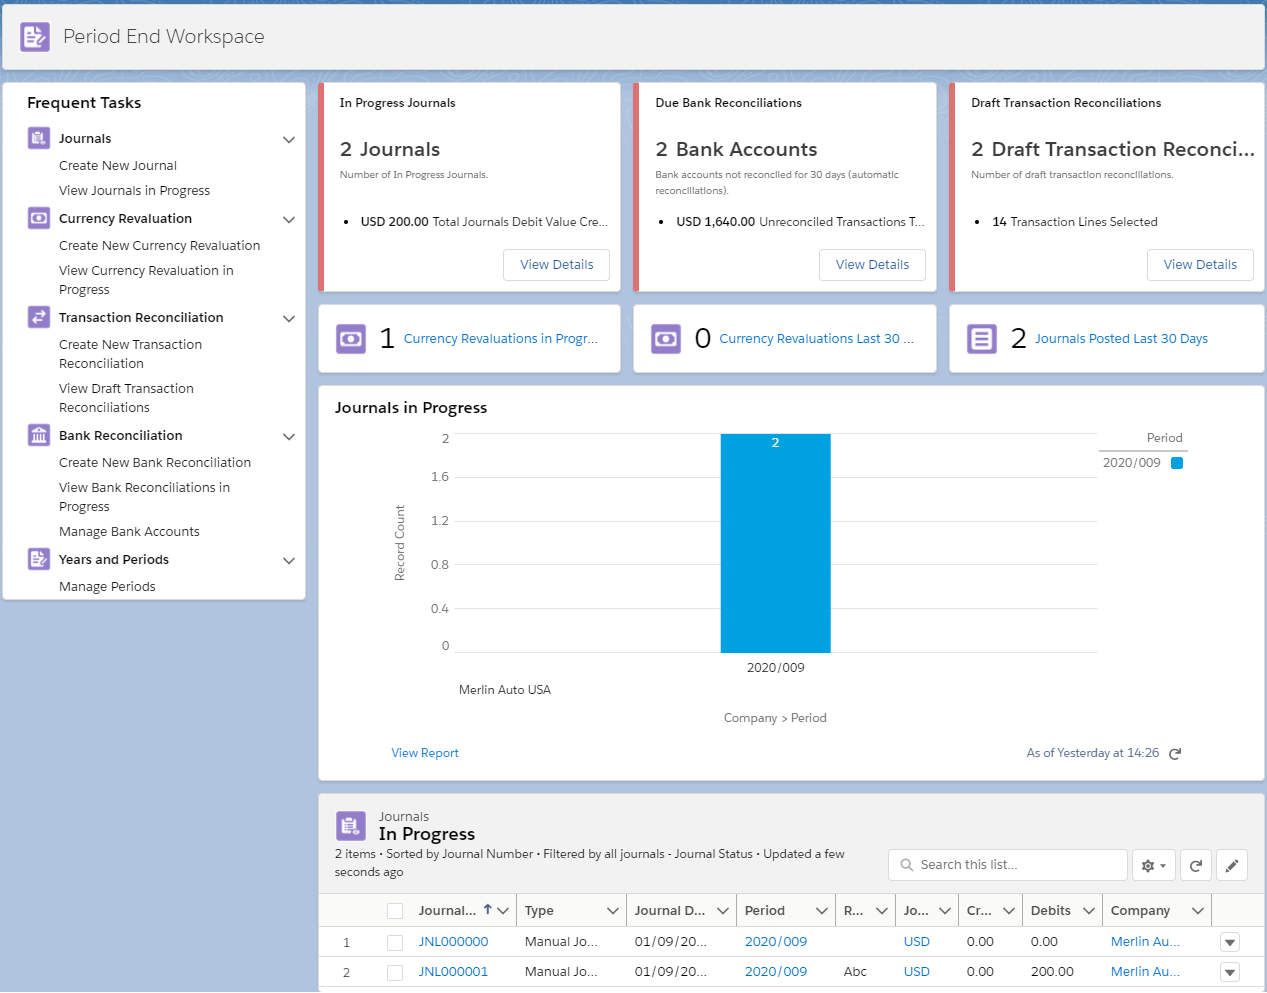Screen dimensions: 1267x993
Task: Click the Transaction Reconciliation arrows icon
Action: click(39, 317)
